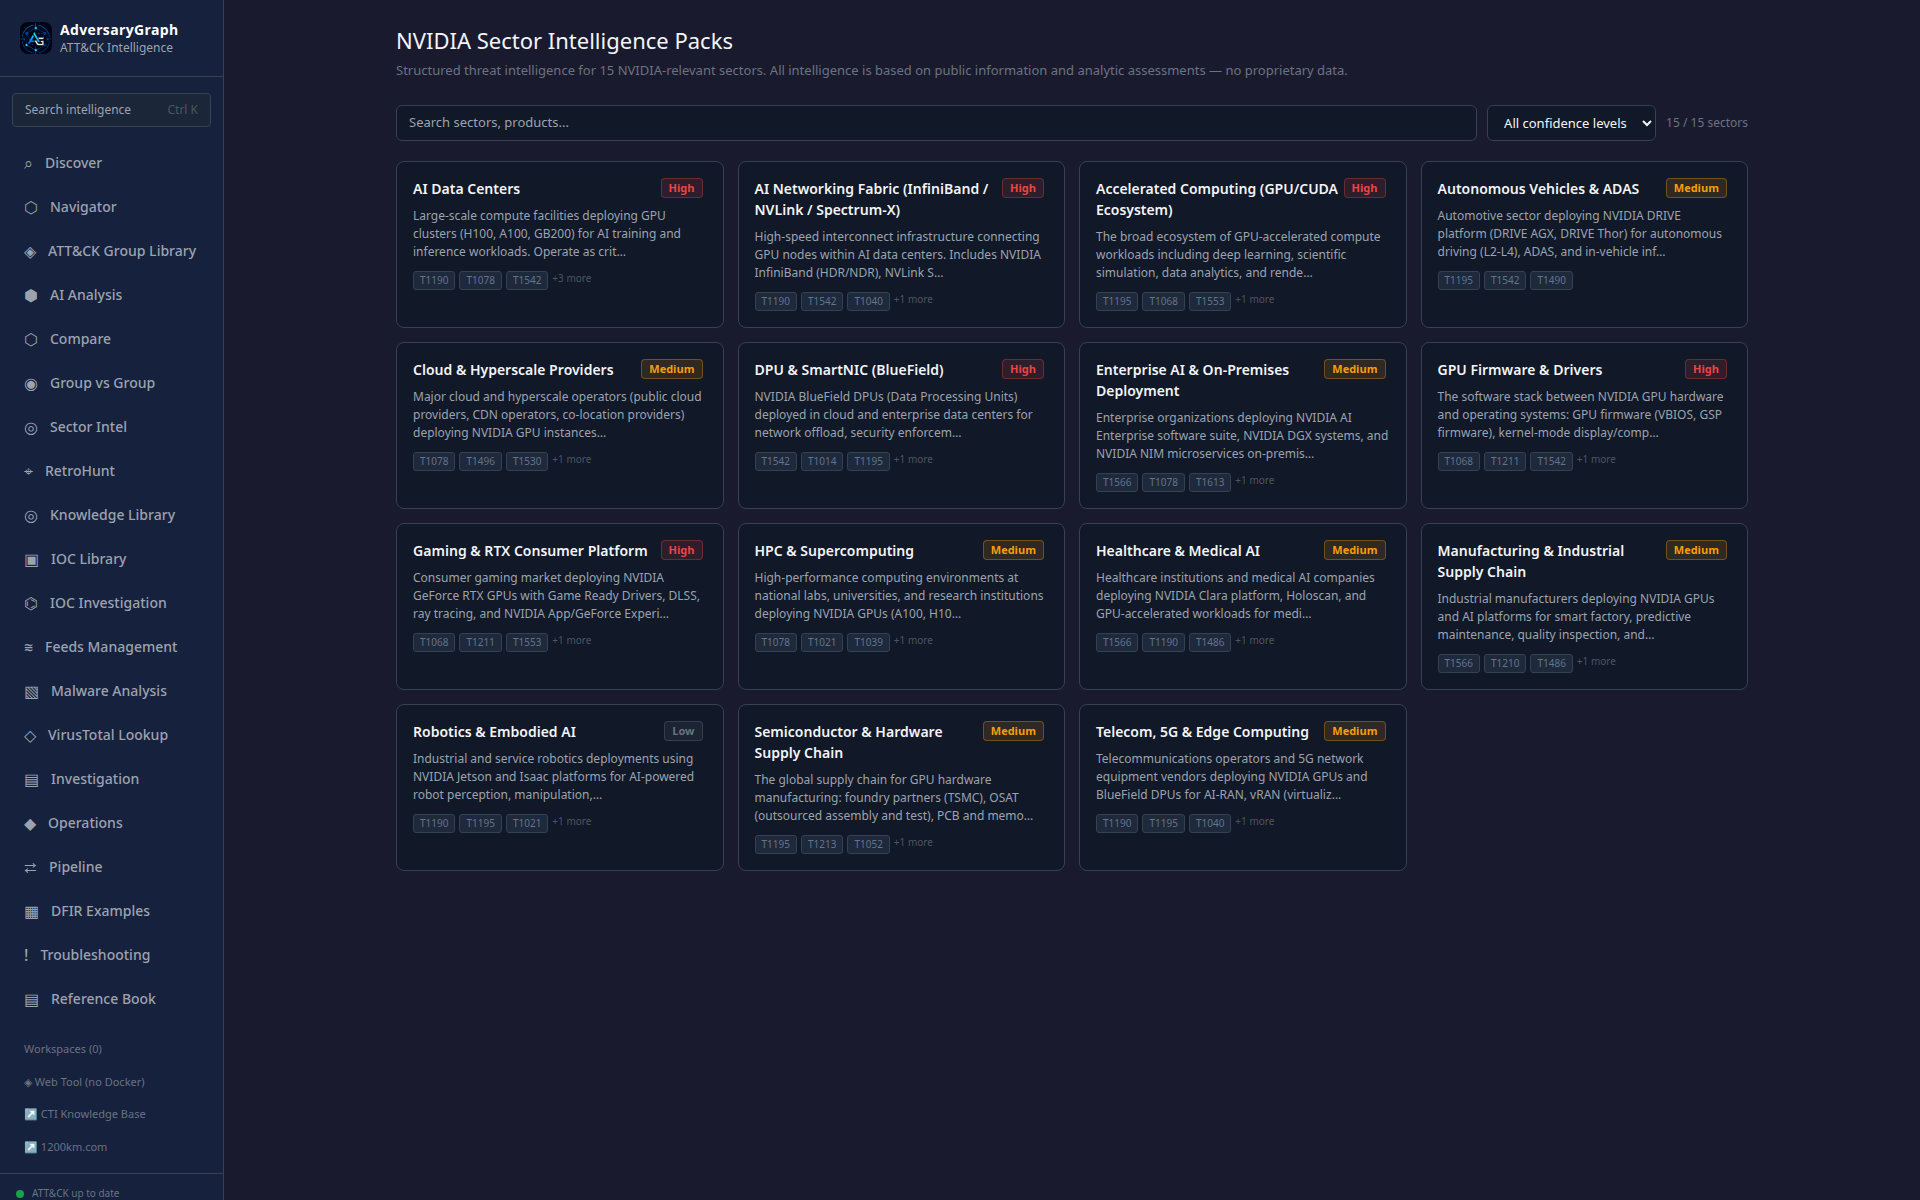Click the ATT&CK Group Library diamond icon
The height and width of the screenshot is (1200, 1920).
coord(30,252)
